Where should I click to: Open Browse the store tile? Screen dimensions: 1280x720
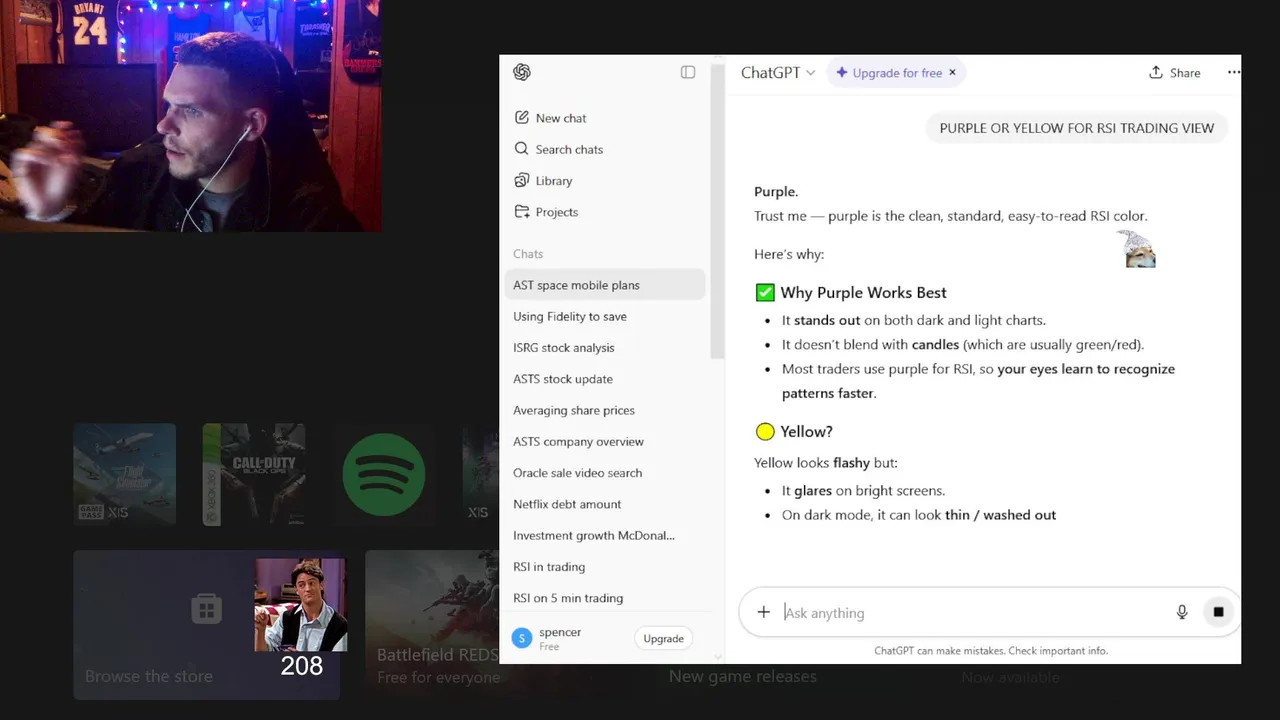[x=206, y=625]
